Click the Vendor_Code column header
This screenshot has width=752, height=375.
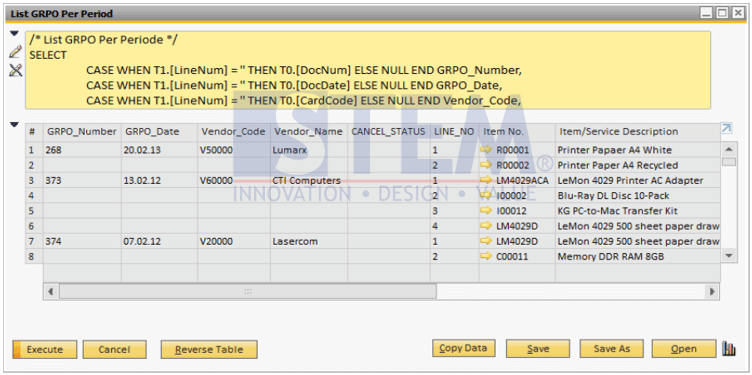[234, 131]
